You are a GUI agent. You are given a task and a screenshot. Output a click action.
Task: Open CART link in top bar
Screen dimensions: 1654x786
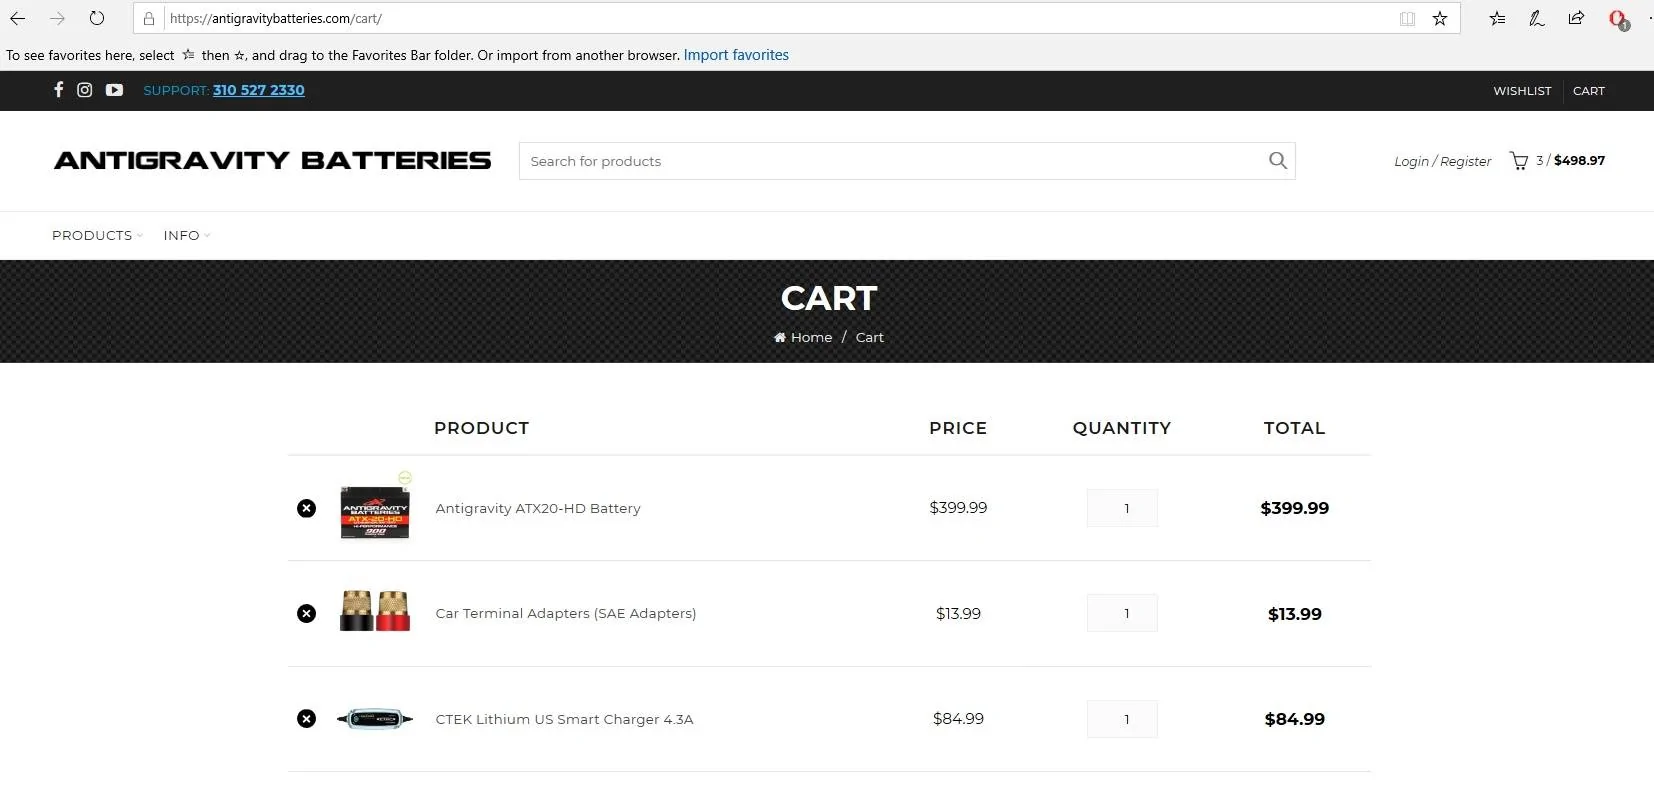tap(1588, 91)
